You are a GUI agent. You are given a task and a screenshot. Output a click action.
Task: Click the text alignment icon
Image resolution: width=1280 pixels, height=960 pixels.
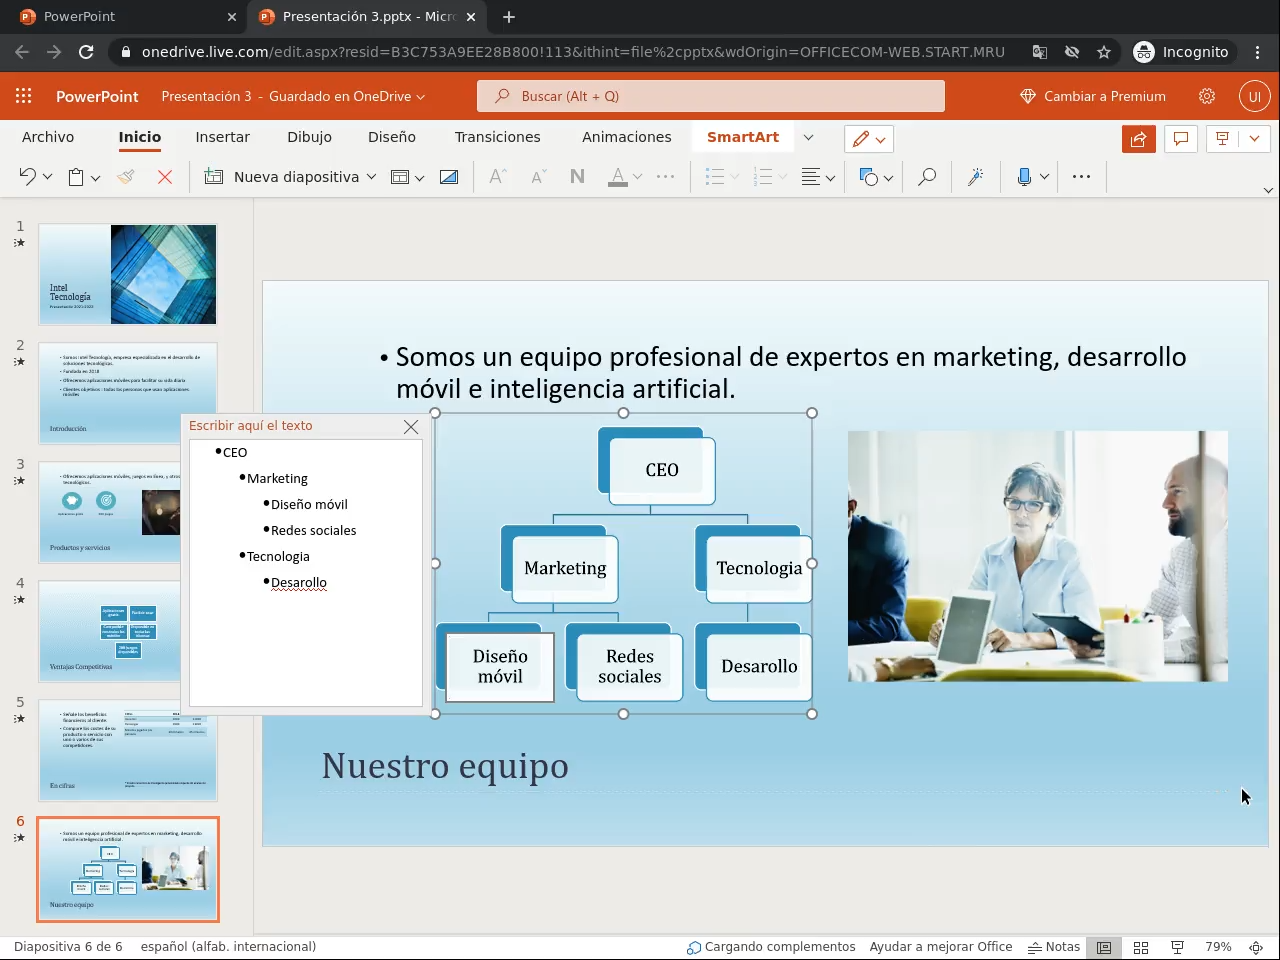pos(811,177)
